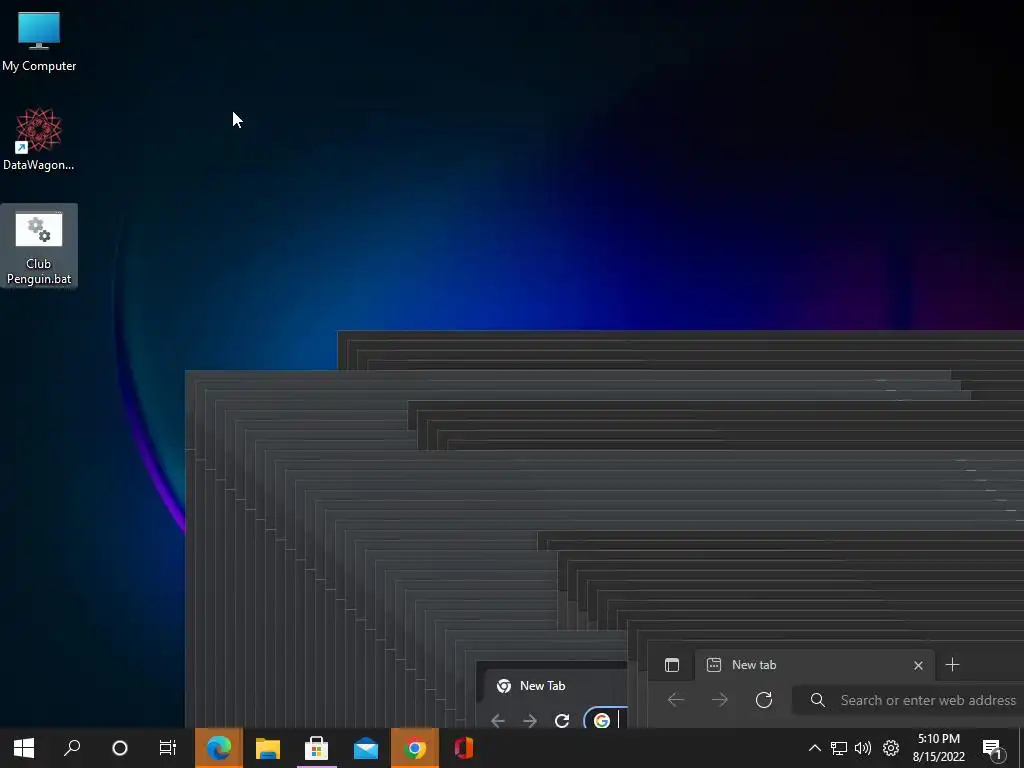The image size is (1024, 768).
Task: Close the Edge 'New tab' tab
Action: point(918,665)
